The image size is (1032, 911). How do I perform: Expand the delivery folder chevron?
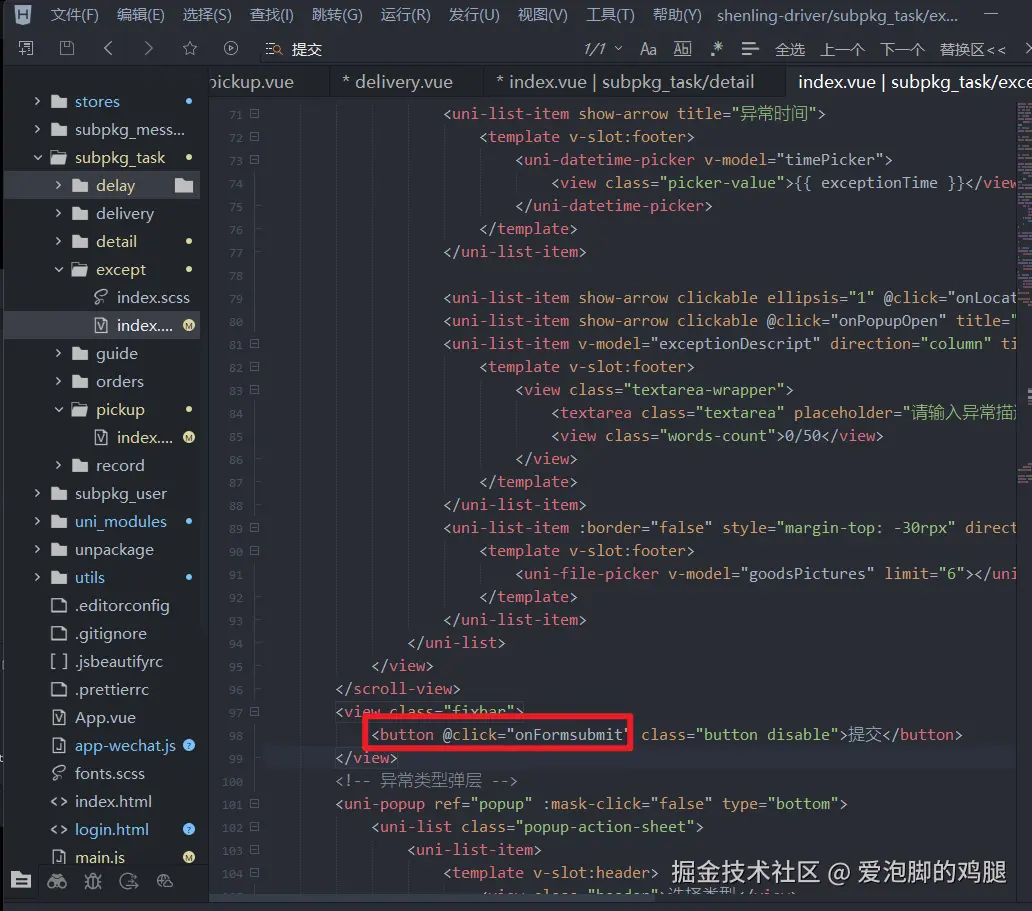click(59, 213)
